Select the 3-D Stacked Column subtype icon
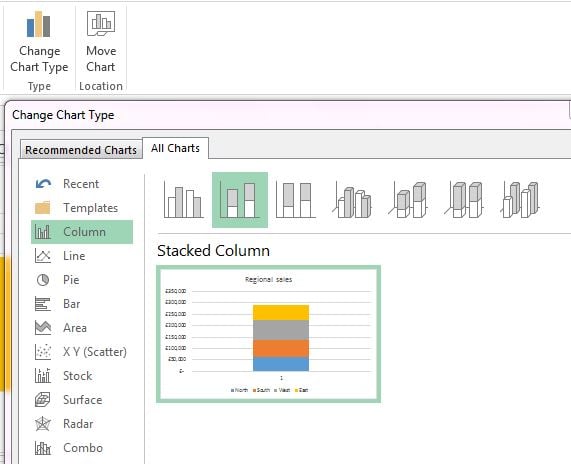Viewport: 571px width, 464px height. point(408,200)
